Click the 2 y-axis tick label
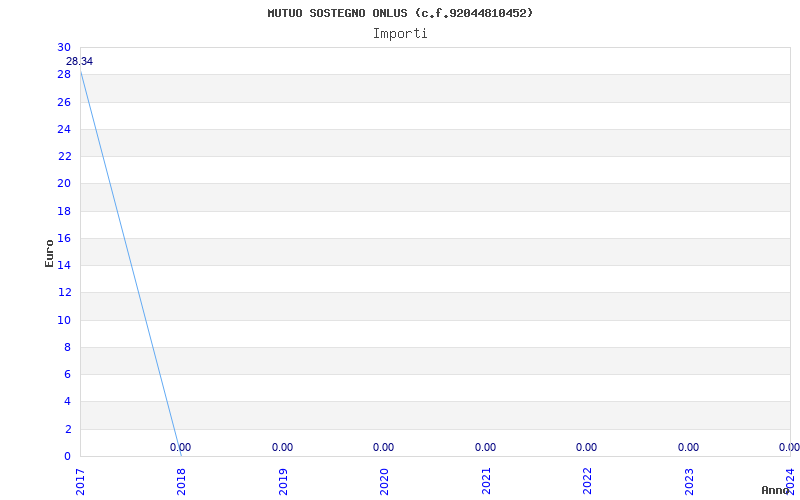 [x=67, y=429]
